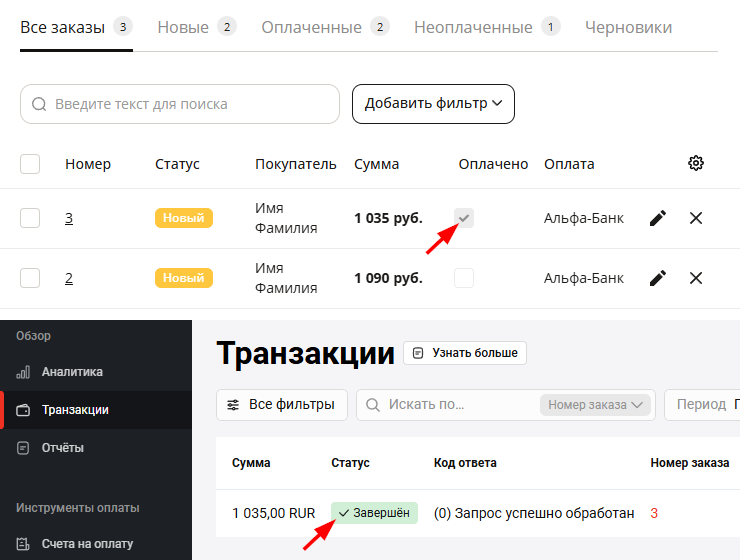Image resolution: width=740 pixels, height=560 pixels.
Task: Select the checkbox for order 3
Action: (x=30, y=218)
